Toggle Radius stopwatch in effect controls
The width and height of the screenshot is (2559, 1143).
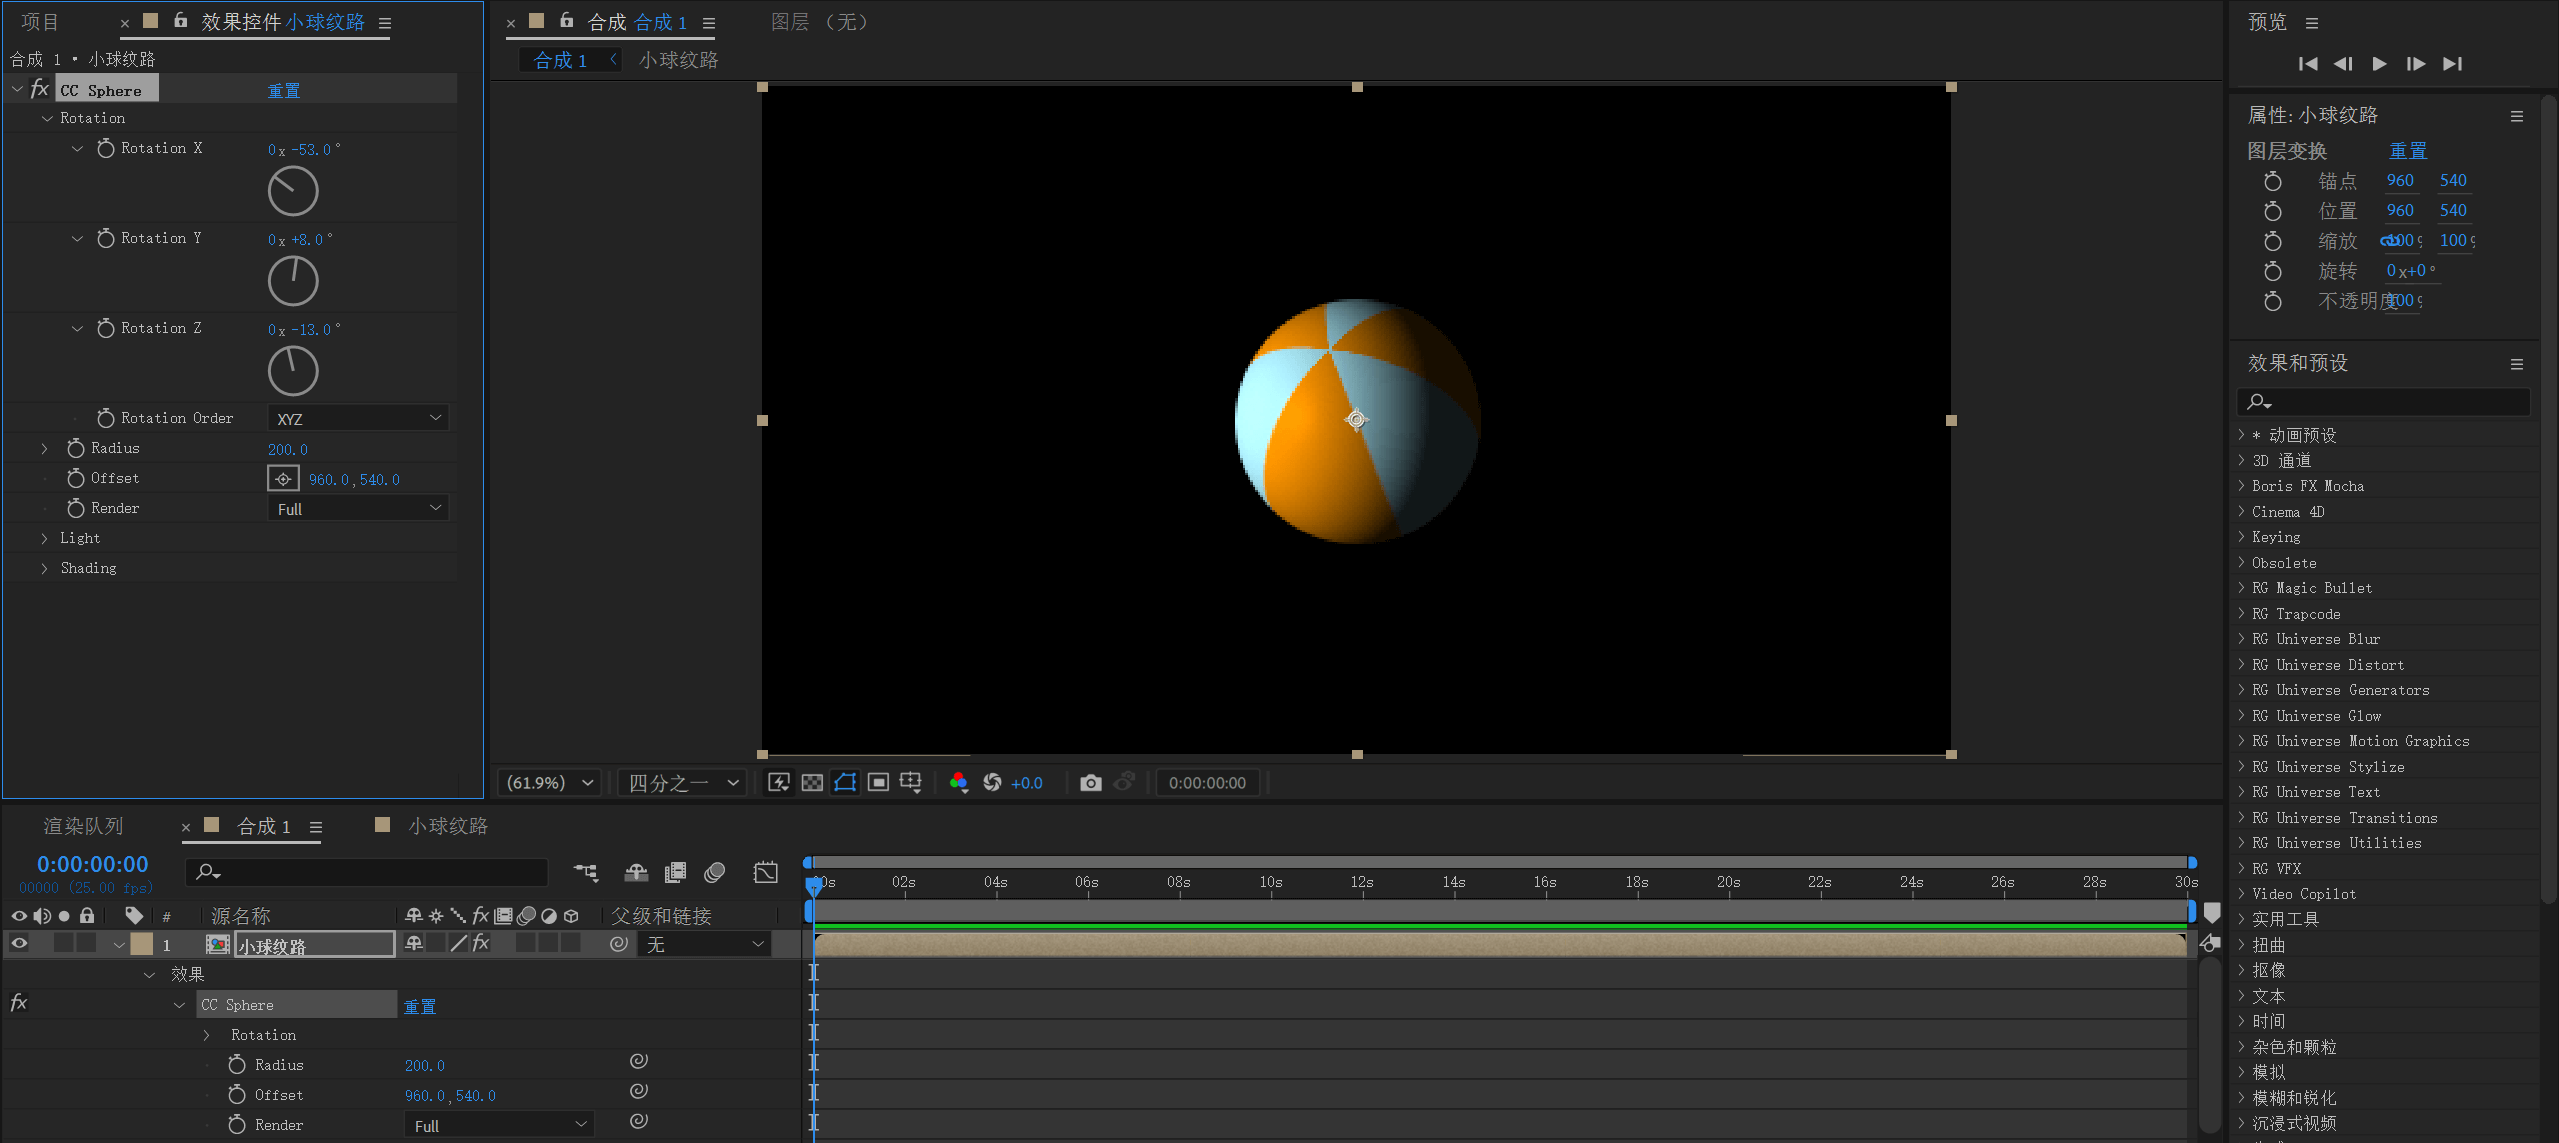click(75, 448)
